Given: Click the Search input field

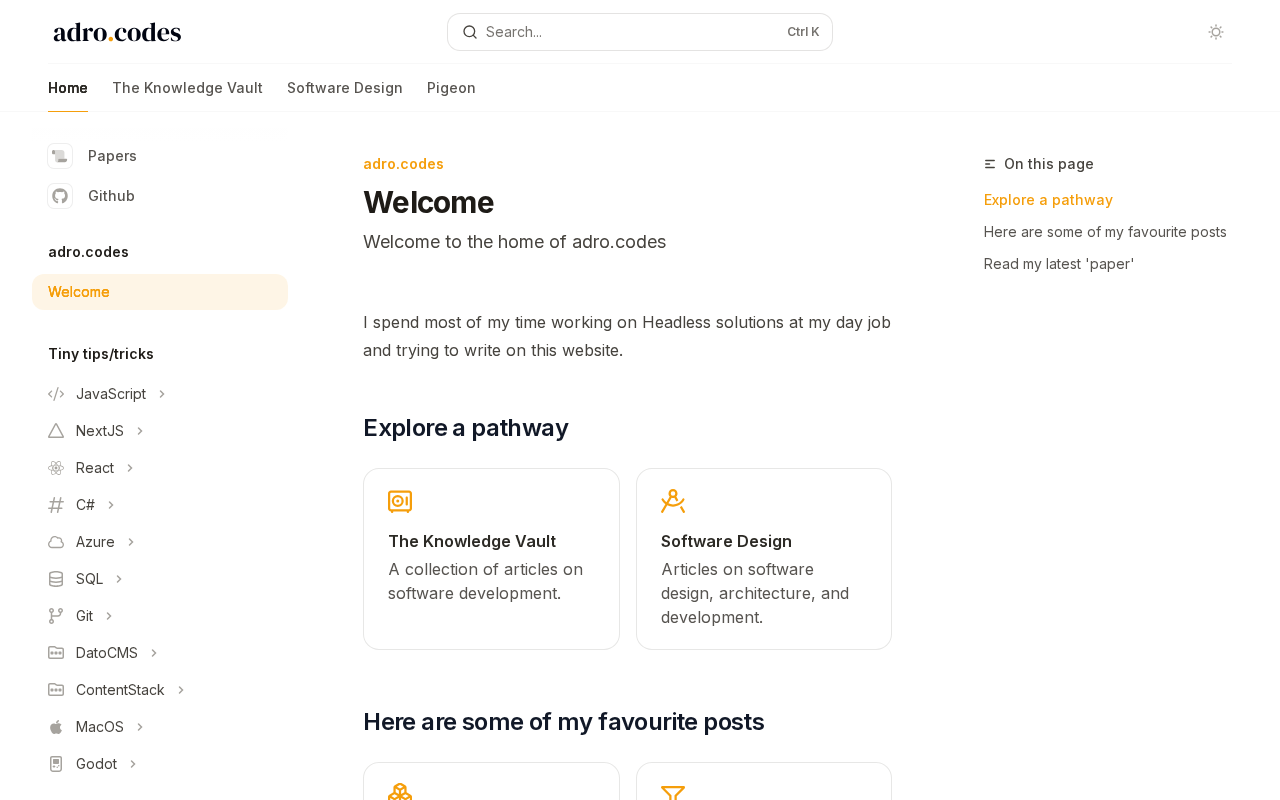Looking at the screenshot, I should [x=640, y=32].
